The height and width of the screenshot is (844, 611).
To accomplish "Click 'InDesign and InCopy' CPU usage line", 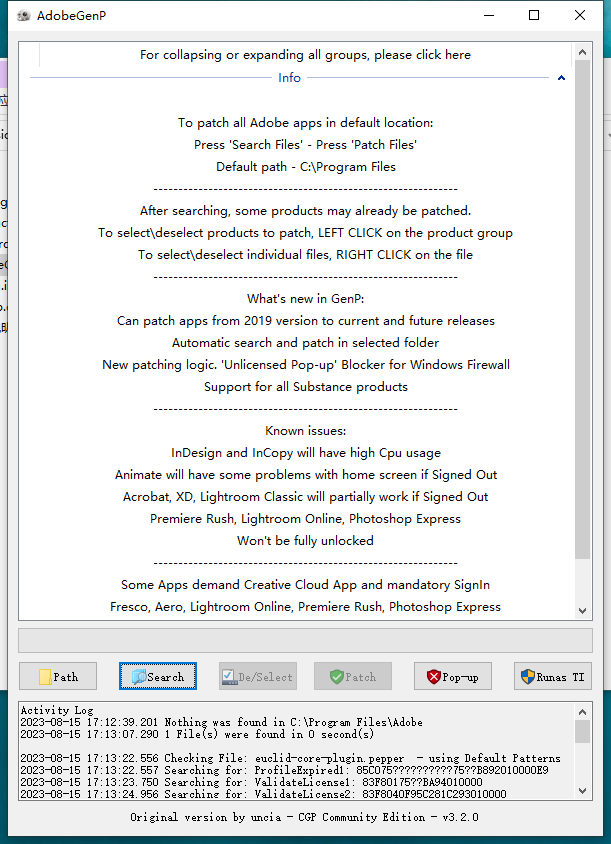I will 305,453.
